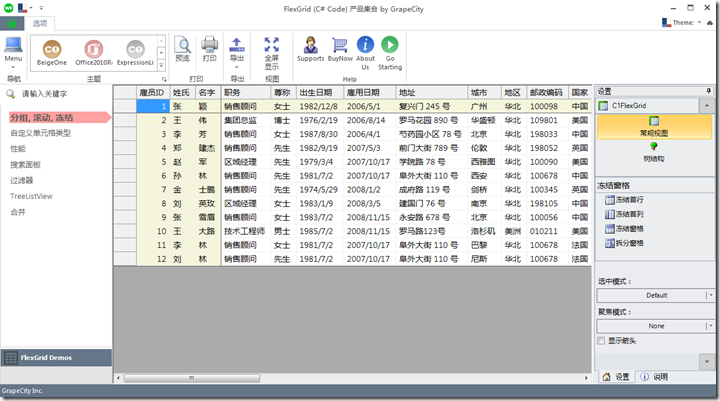Viewport: 720px width, 401px height.
Task: Apply the Office2010Red theme
Action: click(x=93, y=53)
